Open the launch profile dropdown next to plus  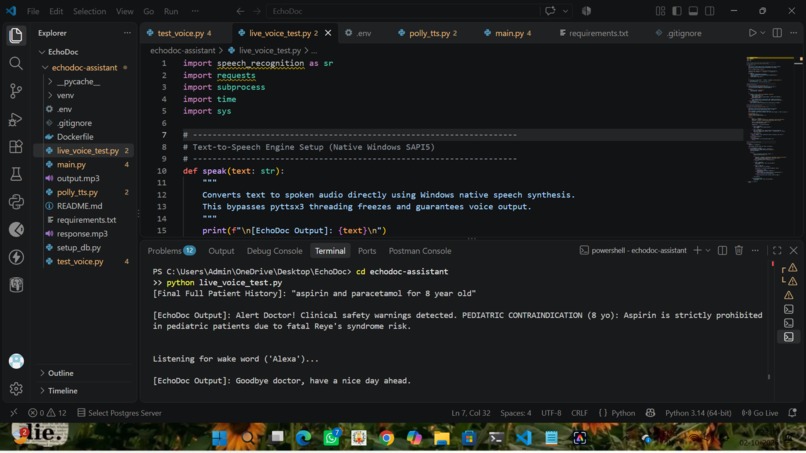click(x=708, y=250)
